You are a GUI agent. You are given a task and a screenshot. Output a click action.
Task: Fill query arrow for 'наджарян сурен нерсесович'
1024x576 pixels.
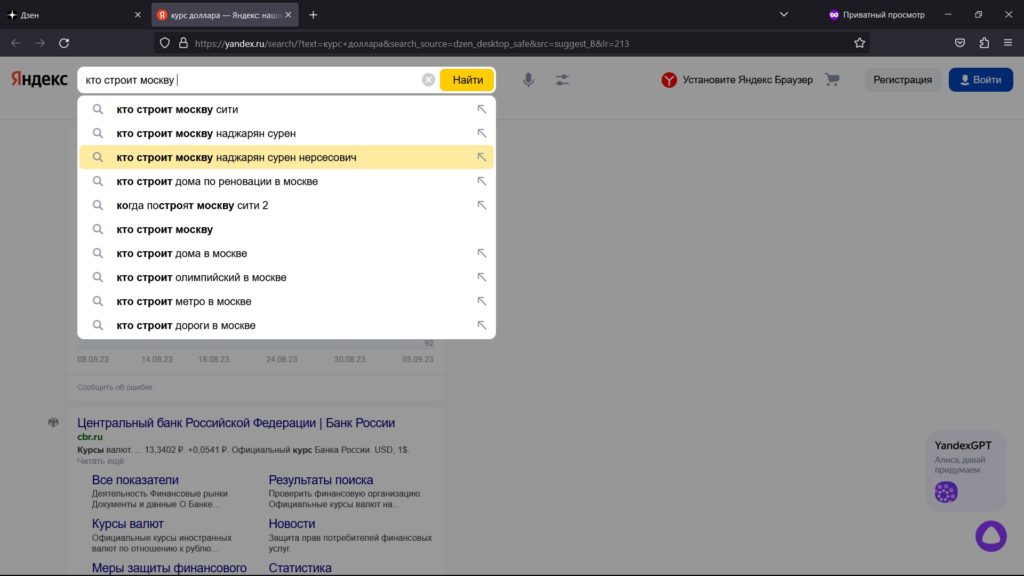481,157
